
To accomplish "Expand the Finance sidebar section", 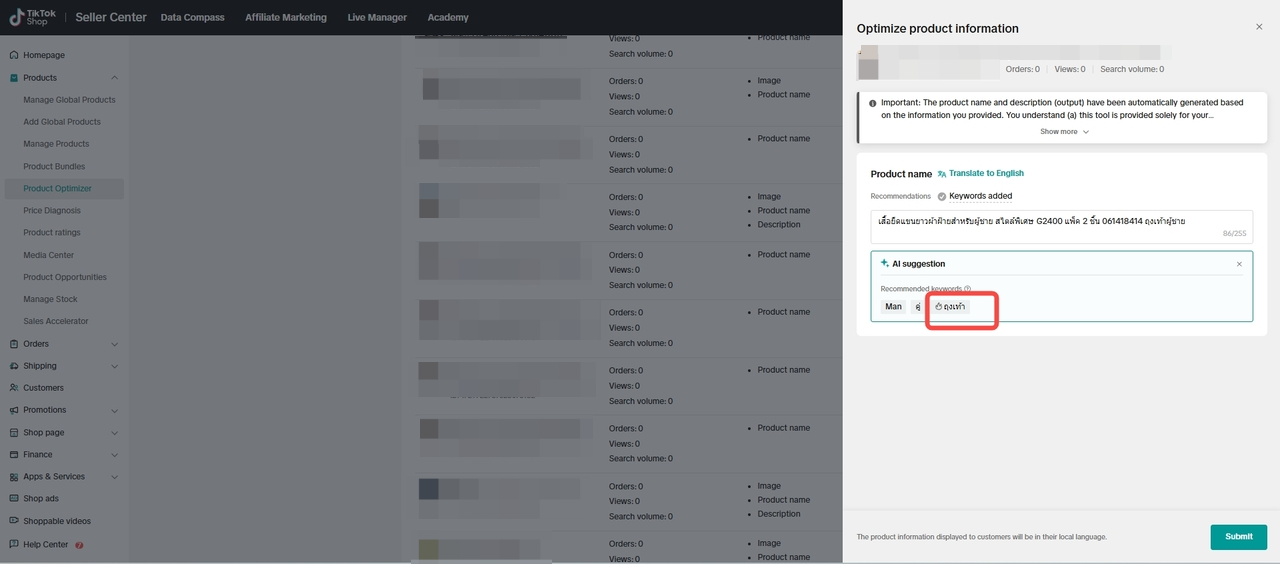I will pyautogui.click(x=114, y=455).
